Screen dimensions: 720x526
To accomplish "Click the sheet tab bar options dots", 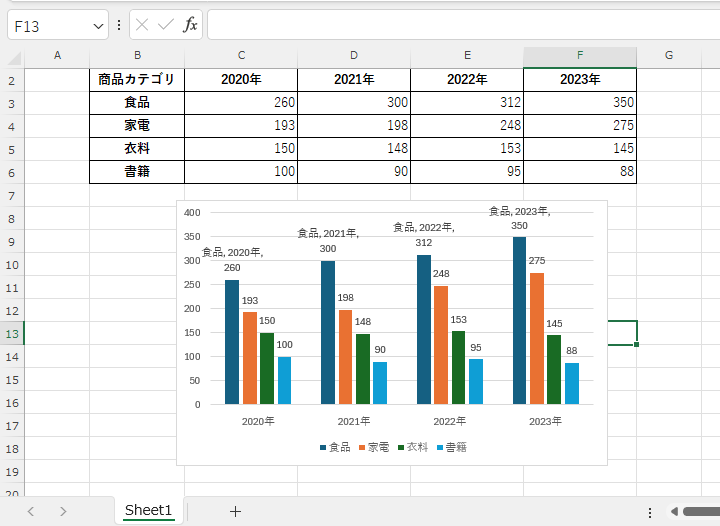I will (x=650, y=512).
